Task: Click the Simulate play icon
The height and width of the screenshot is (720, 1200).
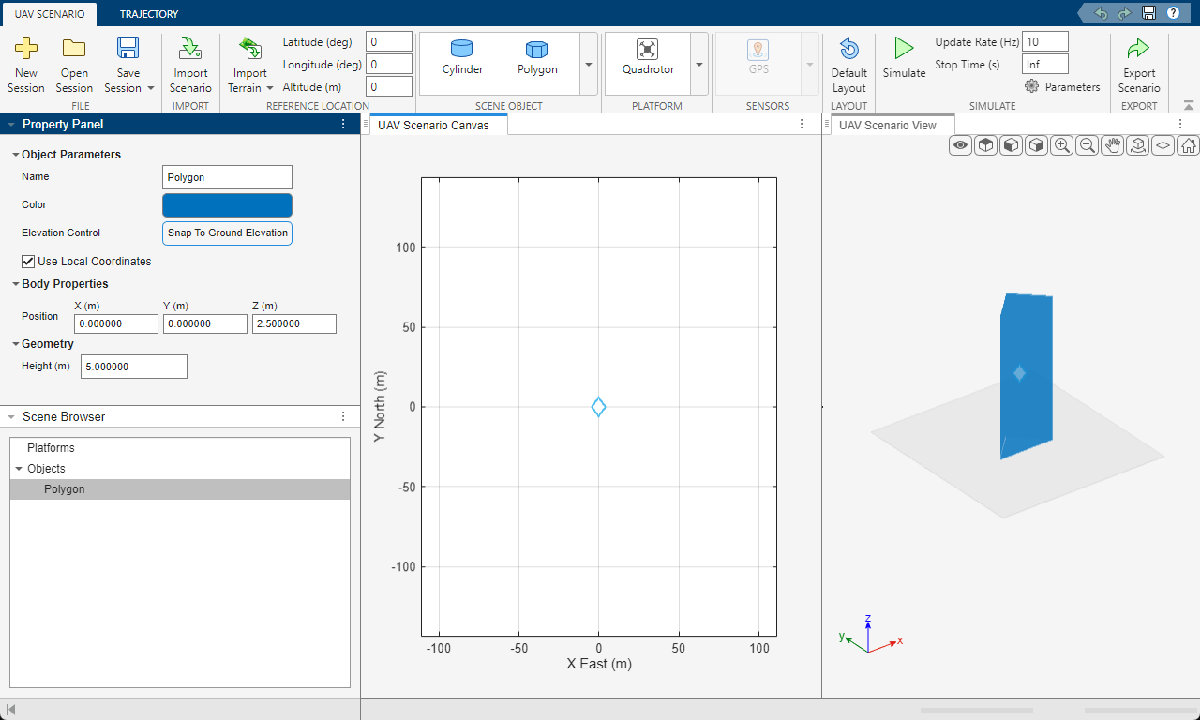Action: 904,49
